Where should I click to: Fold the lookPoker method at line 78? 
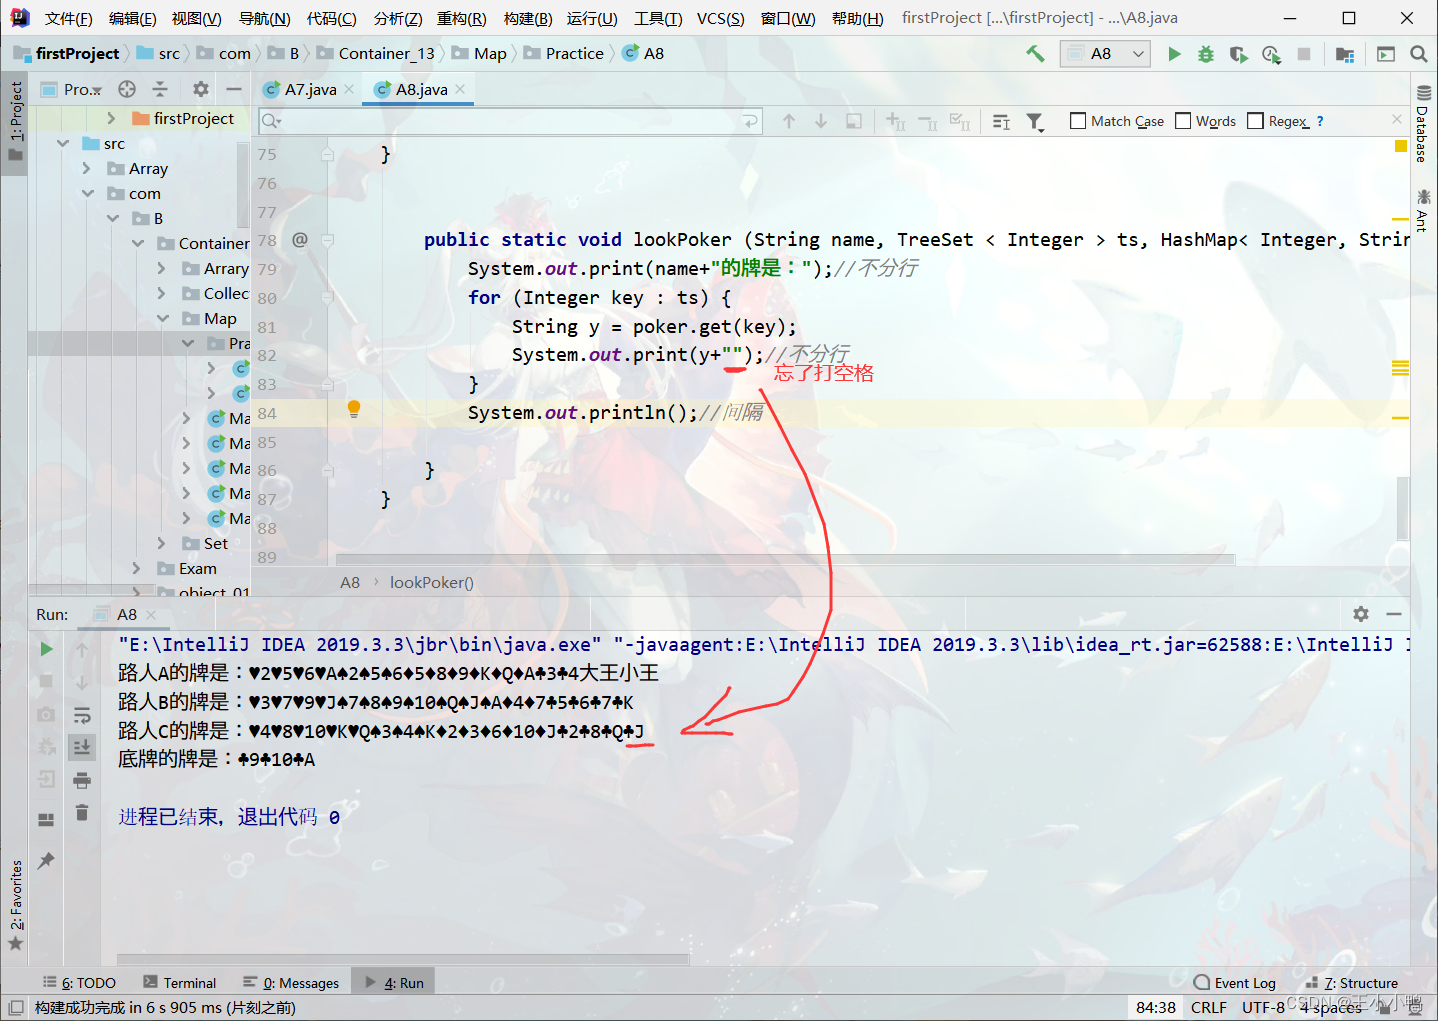(327, 240)
